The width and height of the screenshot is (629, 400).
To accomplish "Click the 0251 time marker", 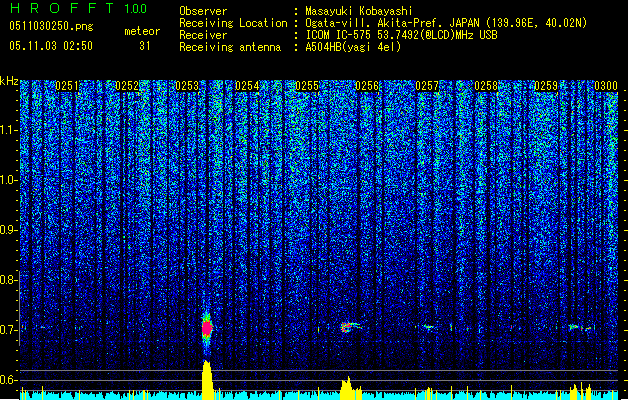I will coord(67,86).
